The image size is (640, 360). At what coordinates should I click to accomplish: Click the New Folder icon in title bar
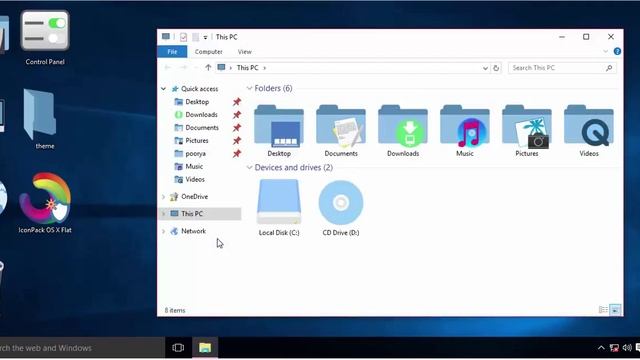click(x=196, y=37)
